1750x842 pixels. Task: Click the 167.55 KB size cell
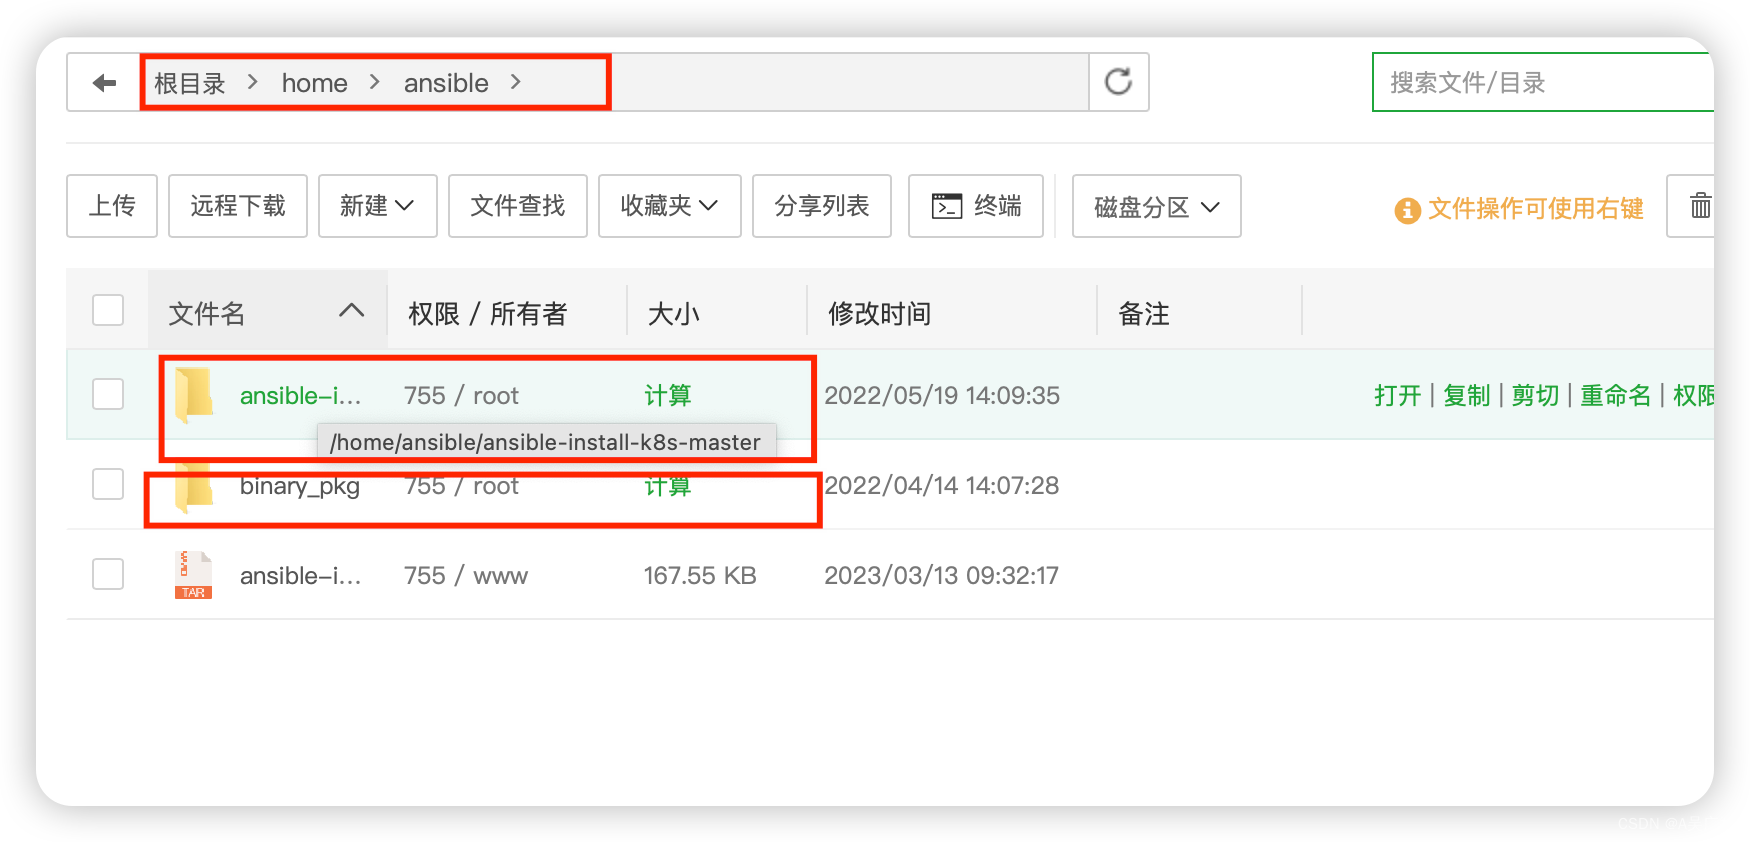pos(700,575)
